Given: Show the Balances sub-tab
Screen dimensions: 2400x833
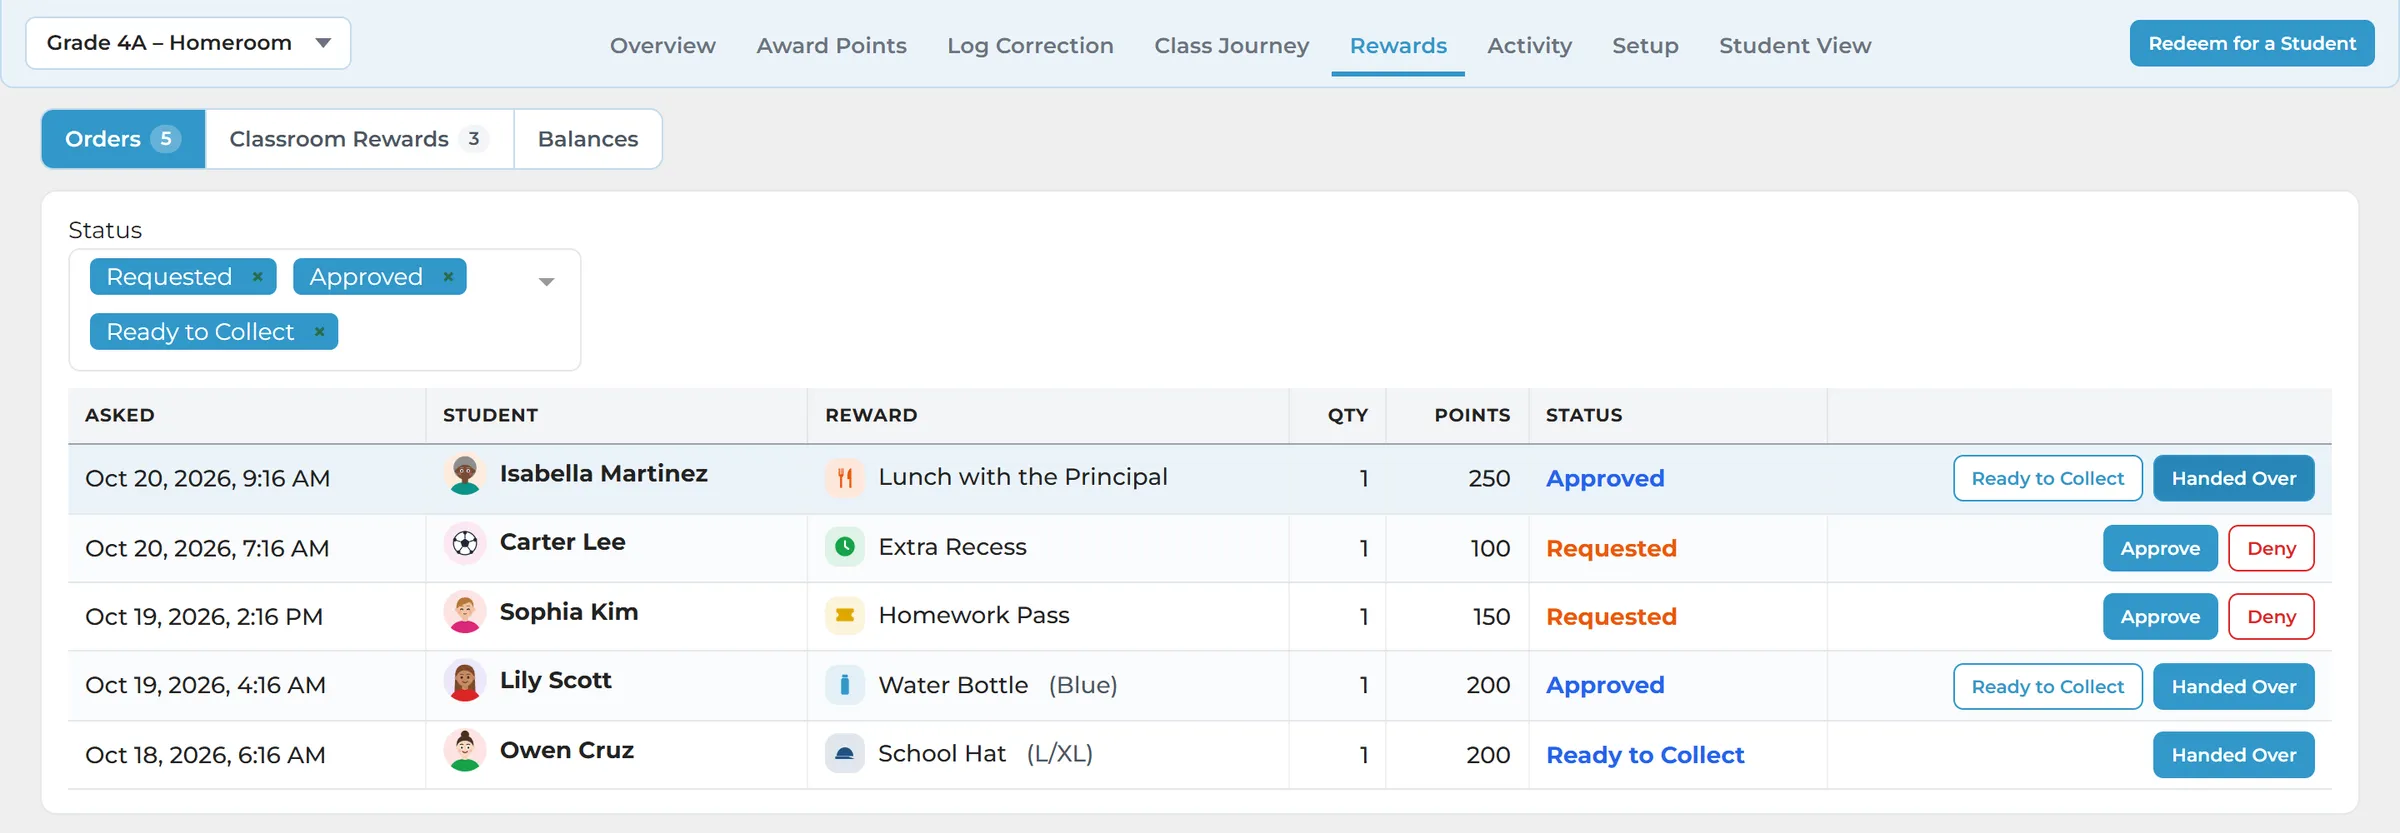Looking at the screenshot, I should [588, 139].
